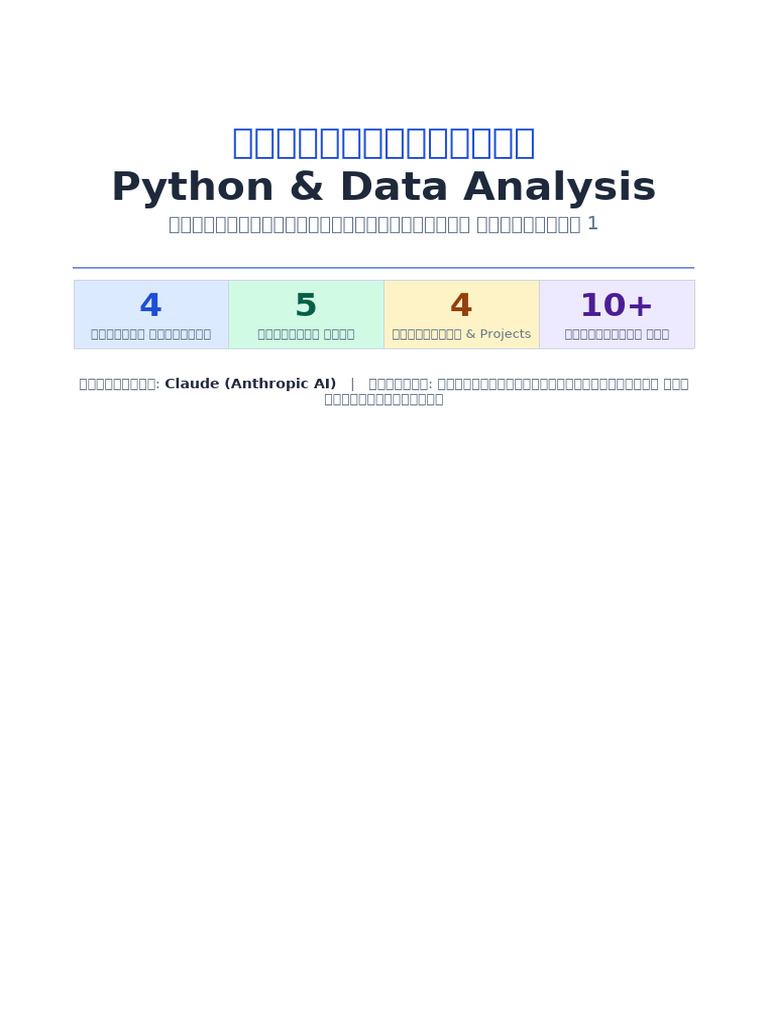The height and width of the screenshot is (1024, 768).
Task: Select the brown number 4 stat
Action: coord(461,305)
